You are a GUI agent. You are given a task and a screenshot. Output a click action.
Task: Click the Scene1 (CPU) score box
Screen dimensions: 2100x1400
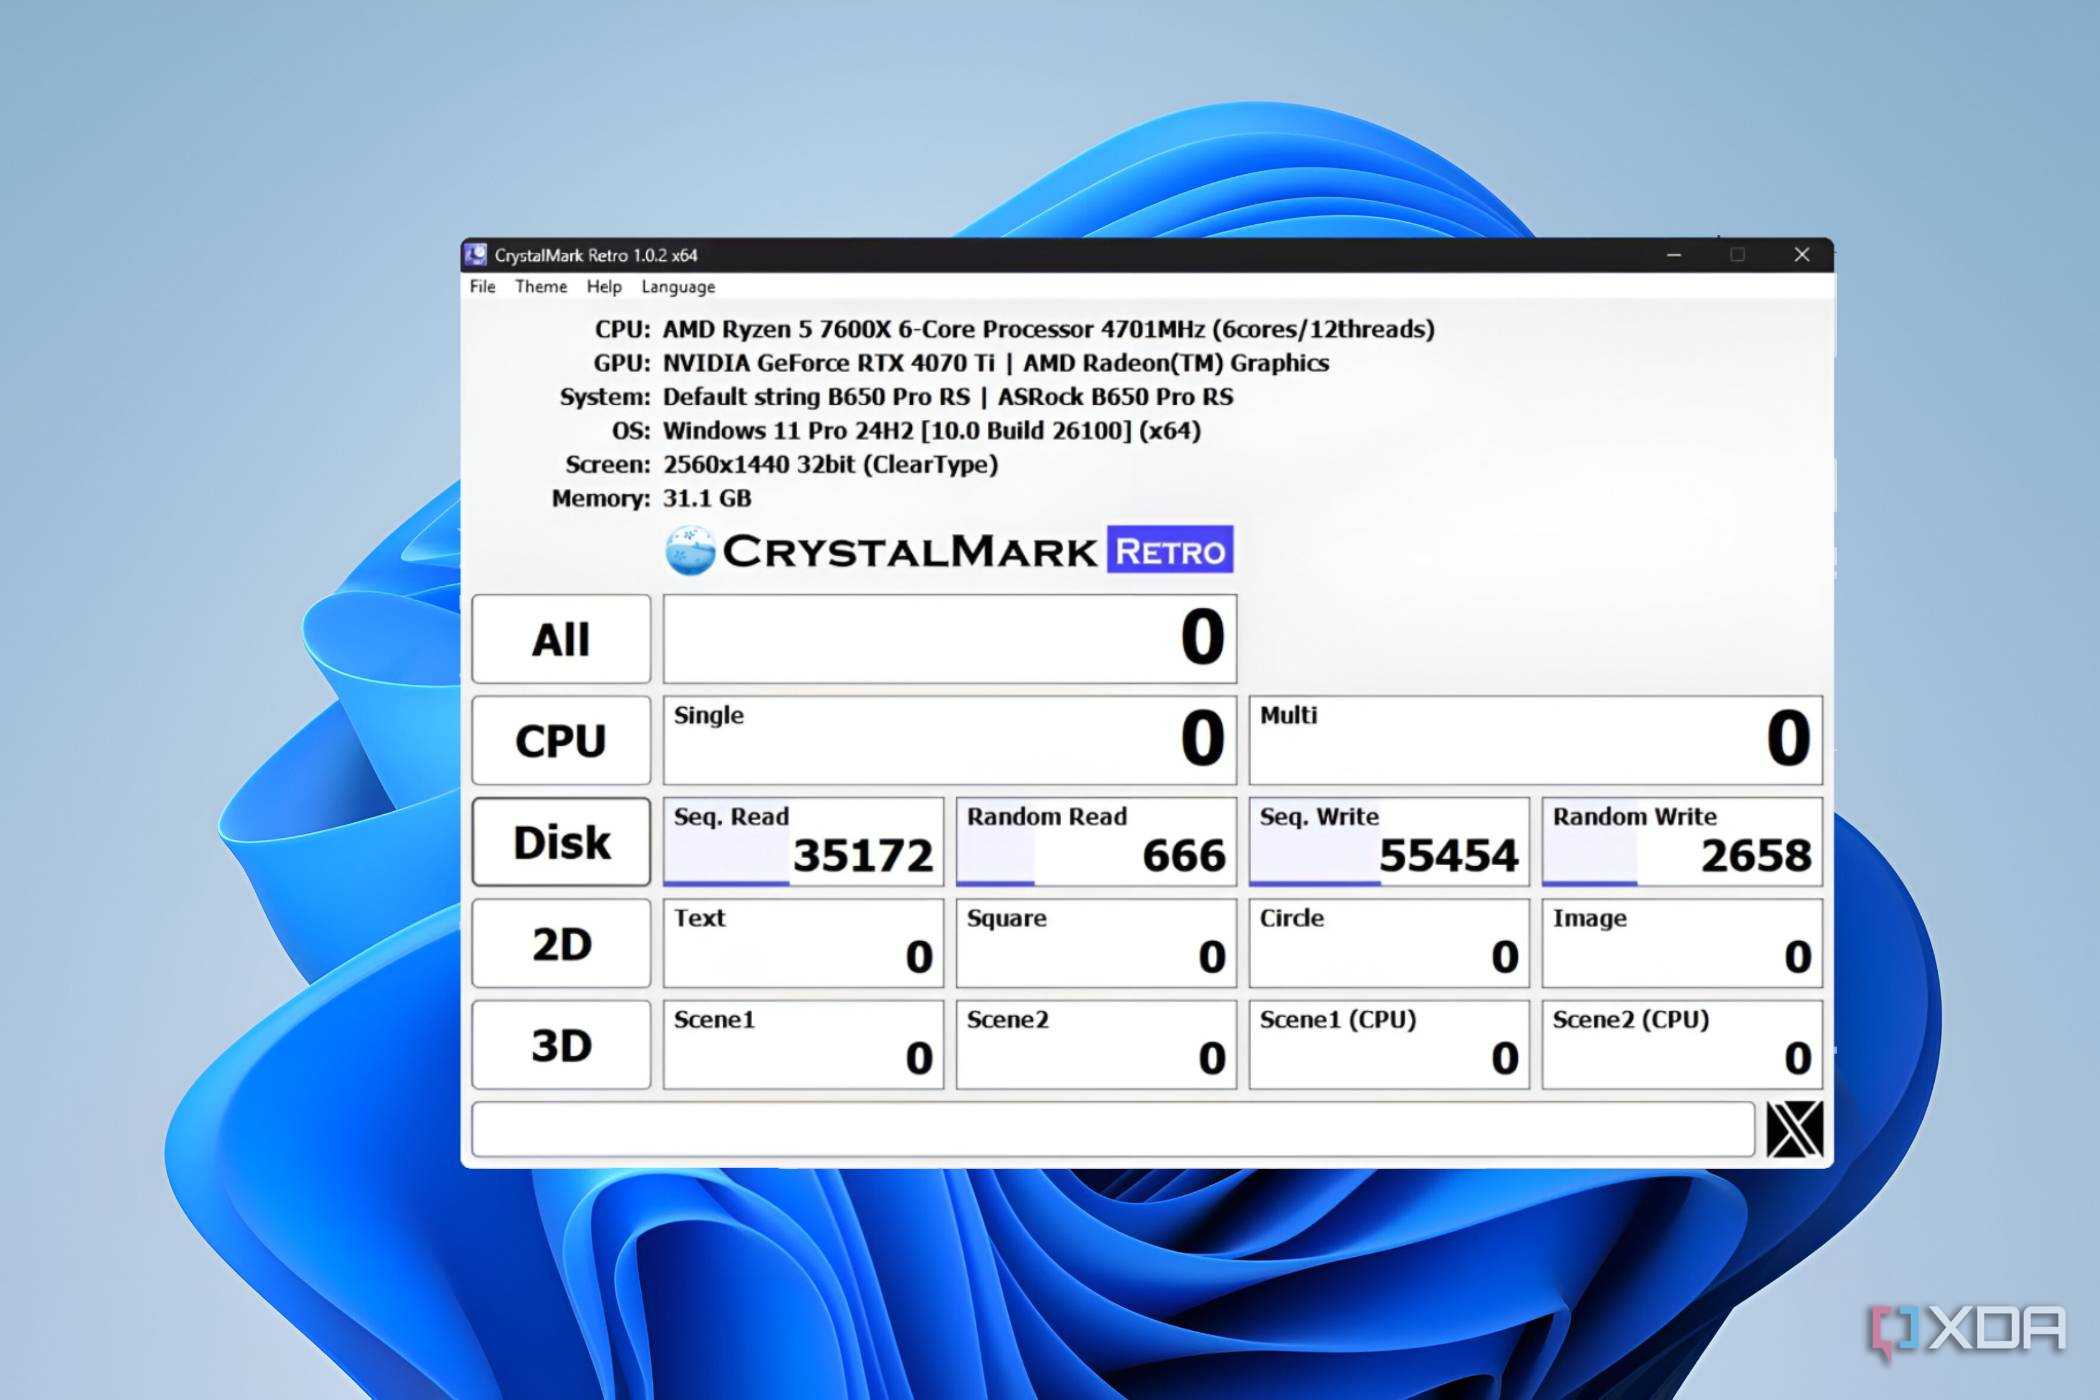coord(1389,1045)
